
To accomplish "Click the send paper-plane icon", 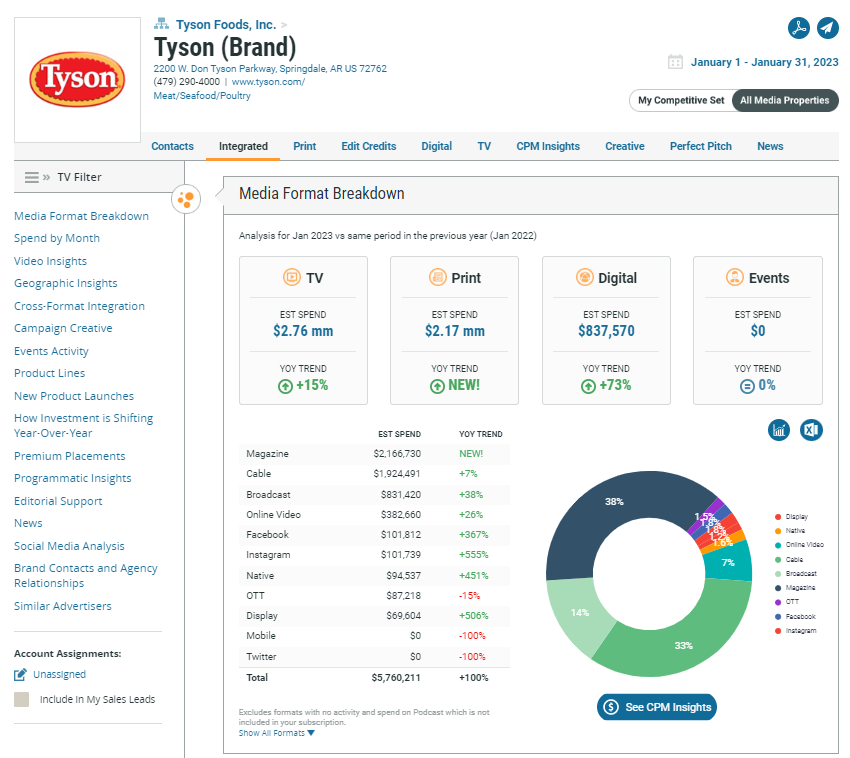I will tap(827, 28).
